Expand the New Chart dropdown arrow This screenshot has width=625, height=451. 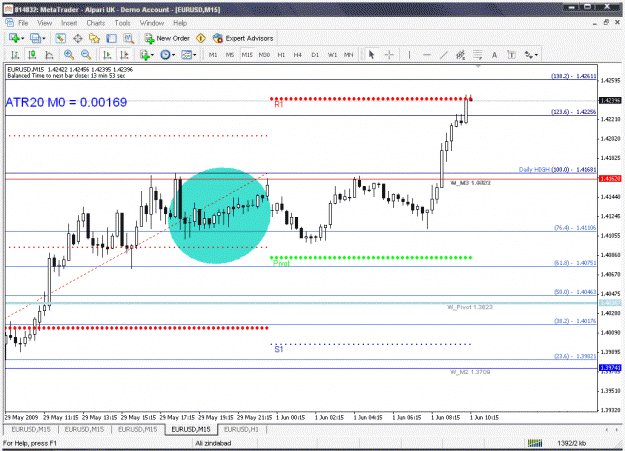[x=23, y=39]
